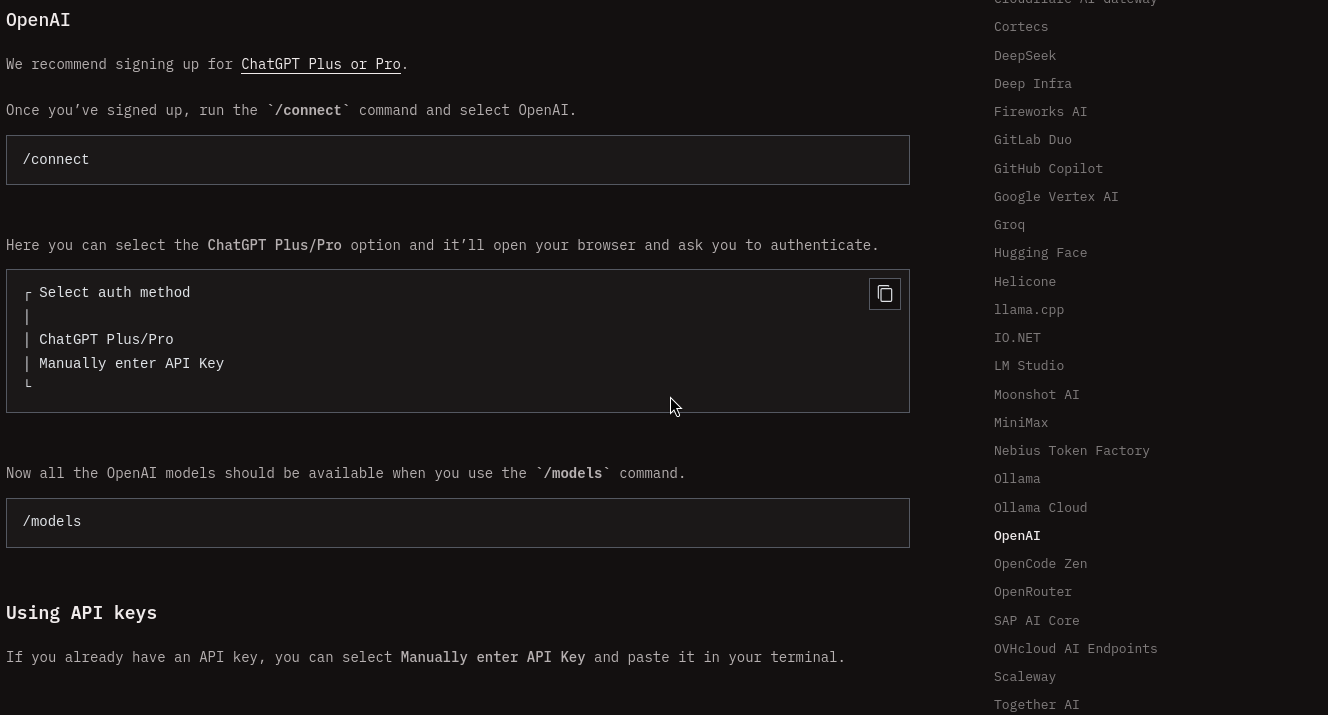Click the /models code block
1328x715 pixels.
[458, 523]
